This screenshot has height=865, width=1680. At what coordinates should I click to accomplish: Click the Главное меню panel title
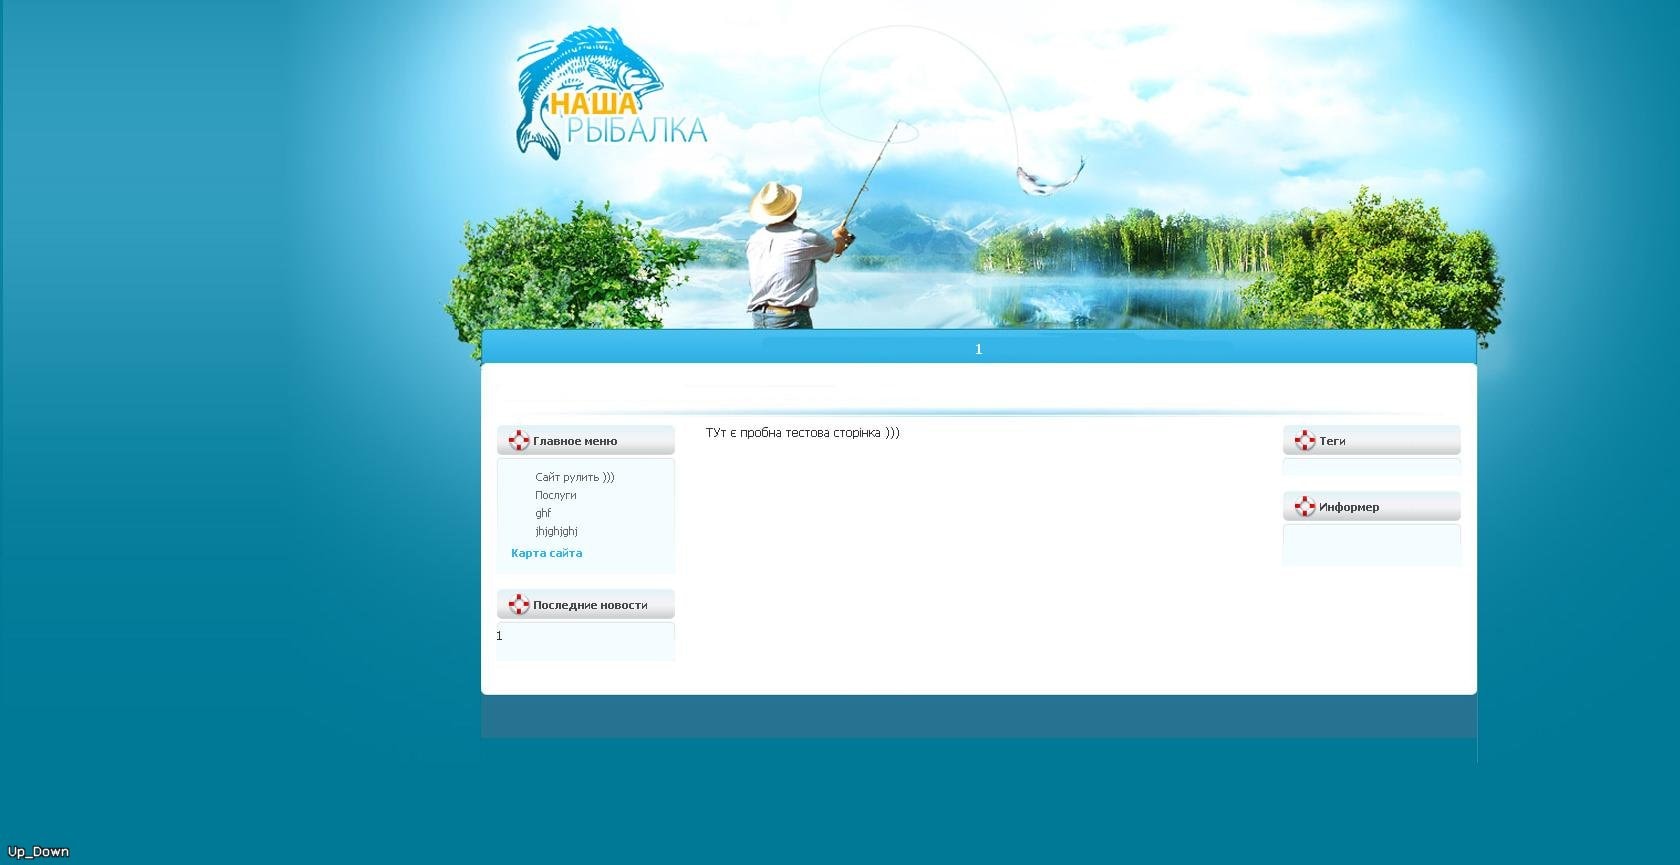click(x=575, y=441)
